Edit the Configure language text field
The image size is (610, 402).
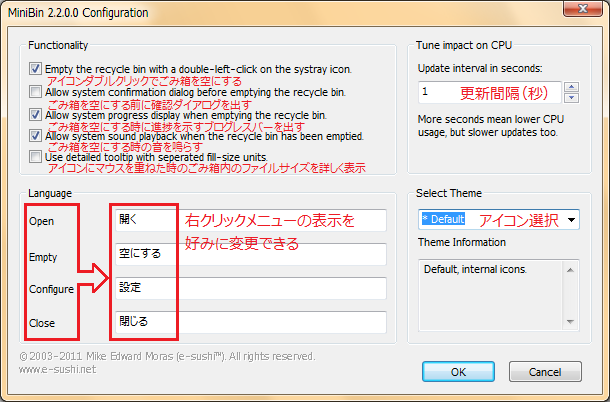(x=251, y=288)
